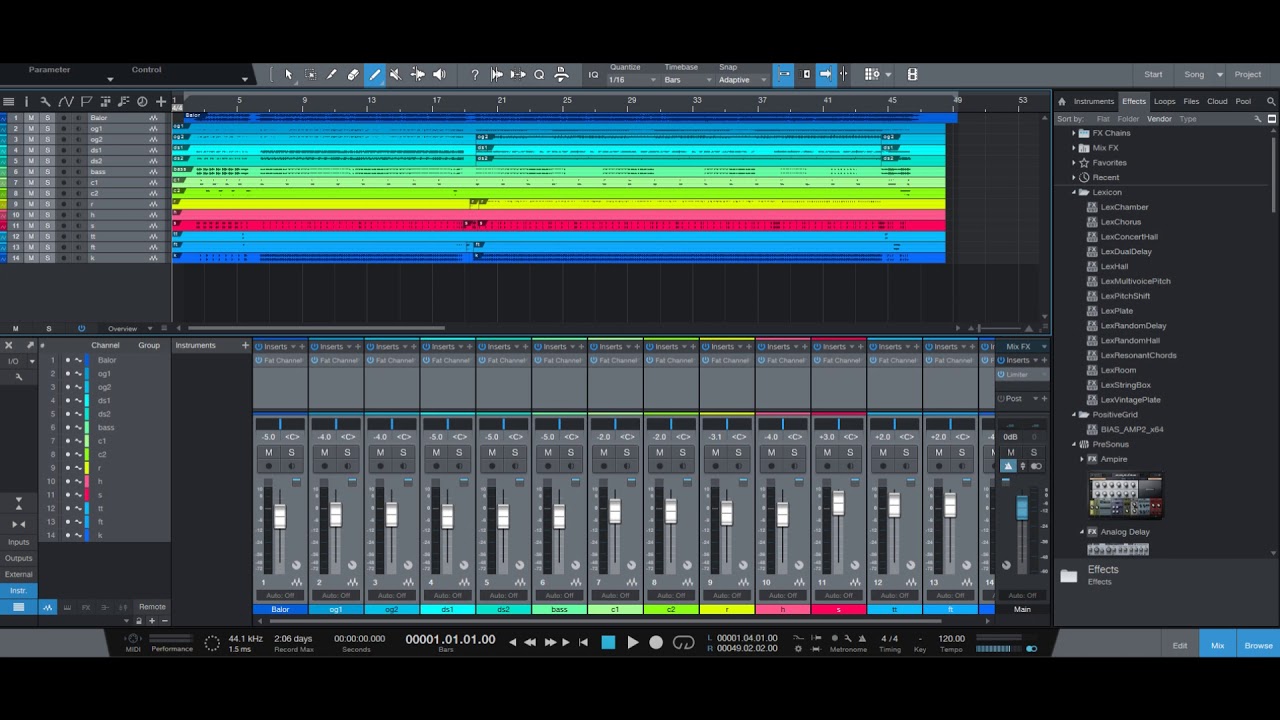Show automation curve icon
The height and width of the screenshot is (720, 1280).
point(65,101)
